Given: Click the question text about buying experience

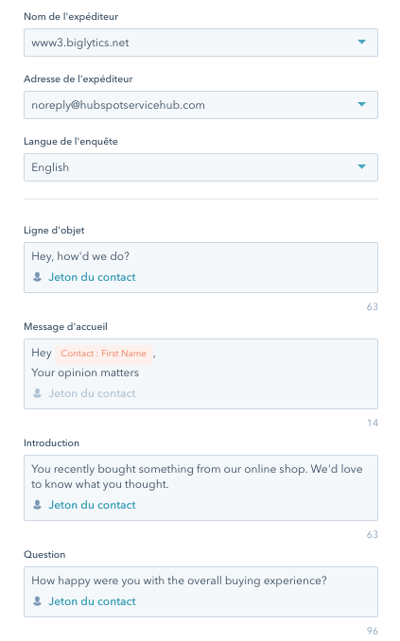Looking at the screenshot, I should coord(179,580).
